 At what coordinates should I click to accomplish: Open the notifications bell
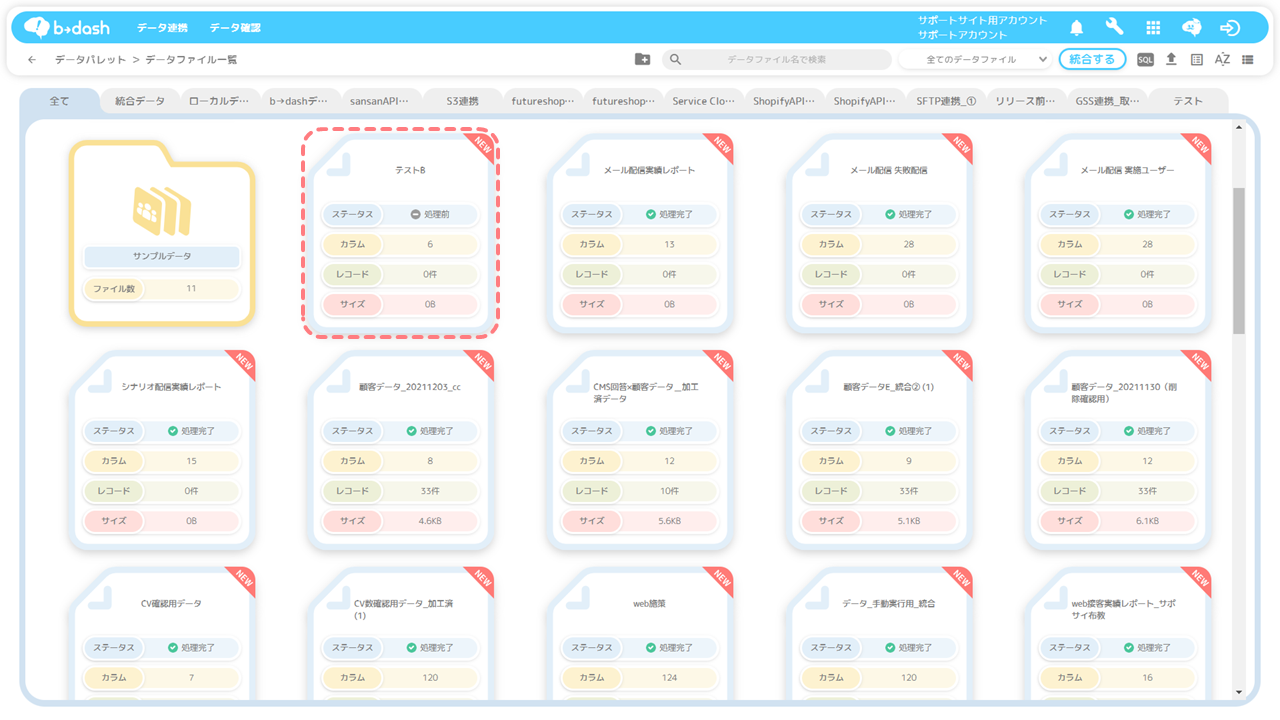[x=1077, y=28]
